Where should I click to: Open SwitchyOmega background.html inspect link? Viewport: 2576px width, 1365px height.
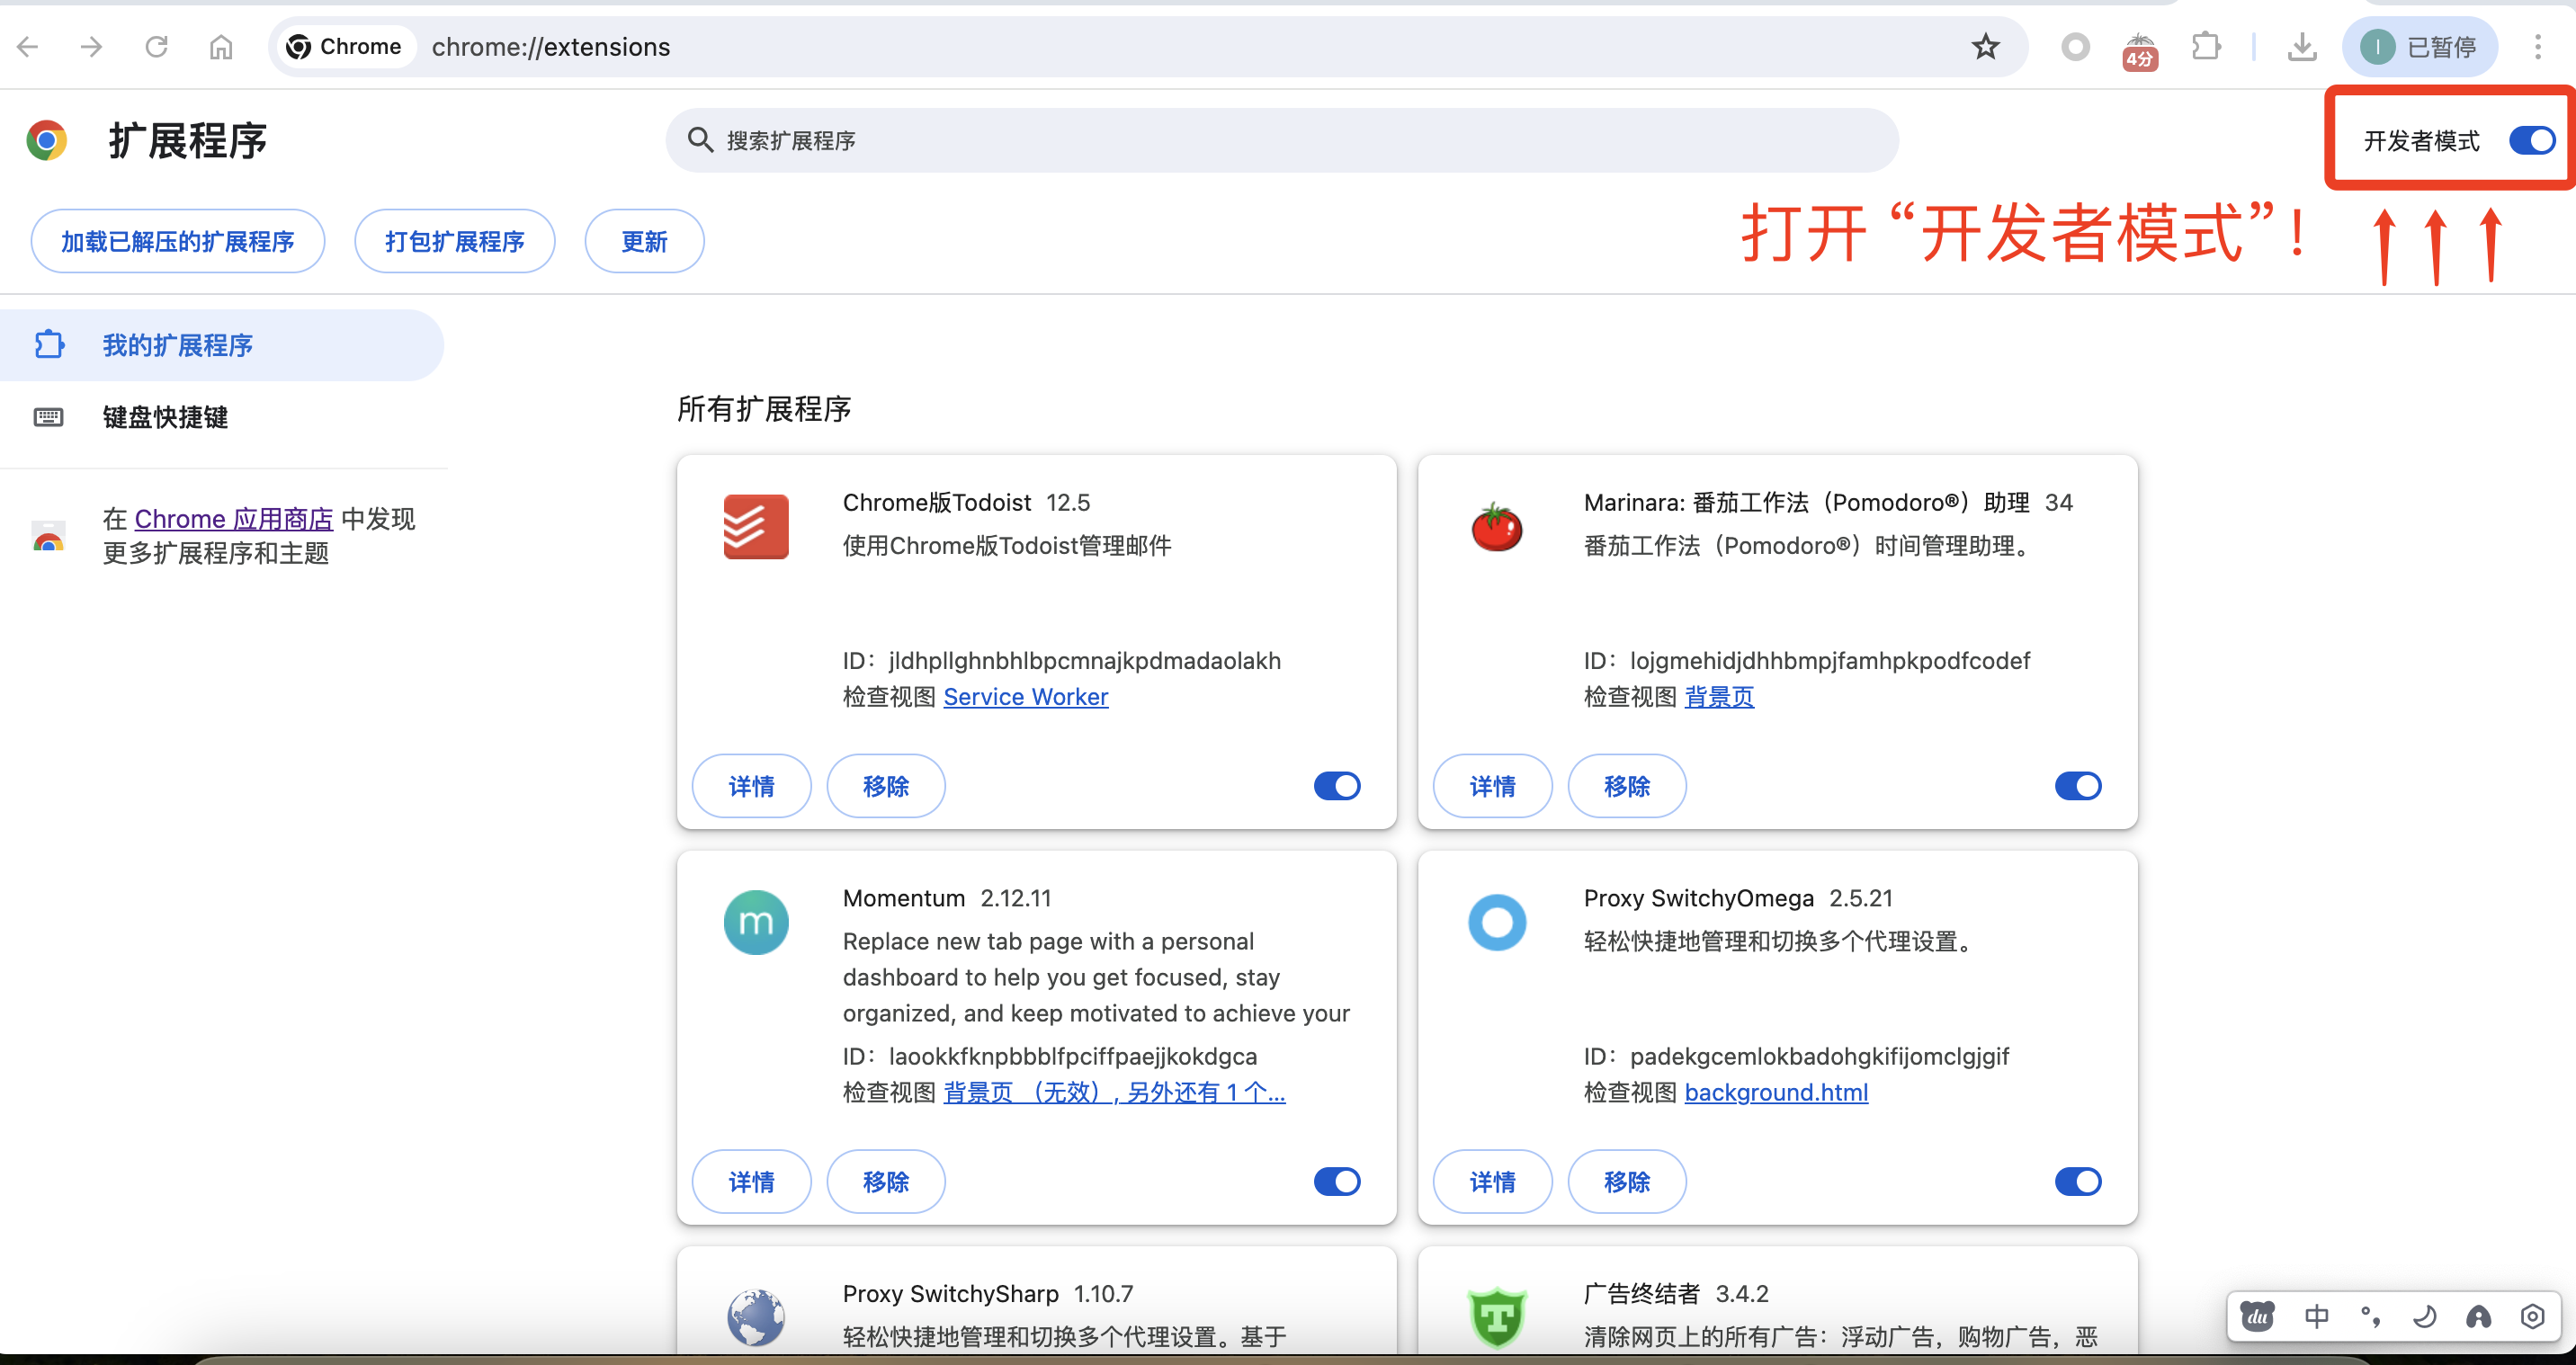(x=1776, y=1093)
